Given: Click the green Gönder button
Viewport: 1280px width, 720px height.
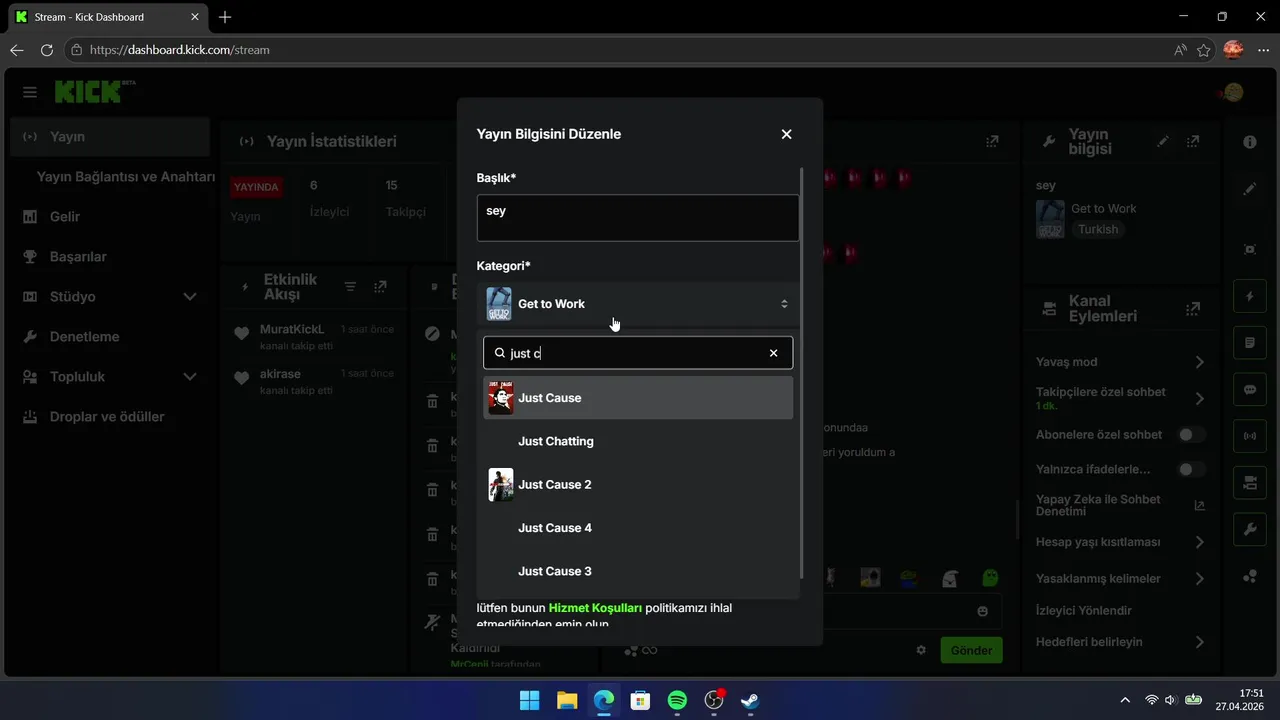Looking at the screenshot, I should point(971,650).
